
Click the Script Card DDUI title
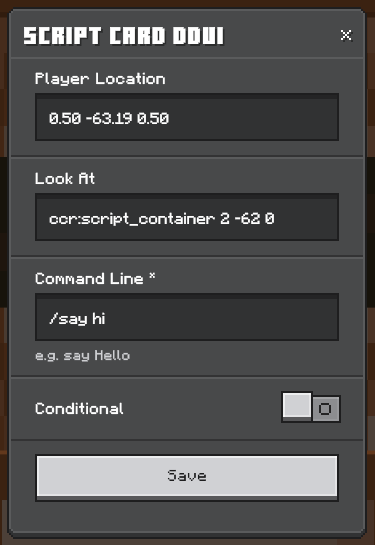pos(124,36)
